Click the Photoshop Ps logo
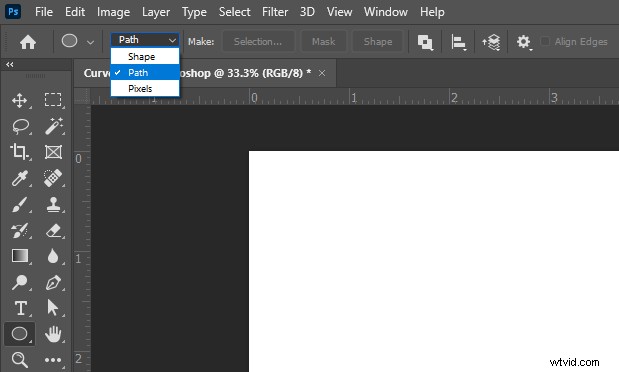 tap(13, 12)
